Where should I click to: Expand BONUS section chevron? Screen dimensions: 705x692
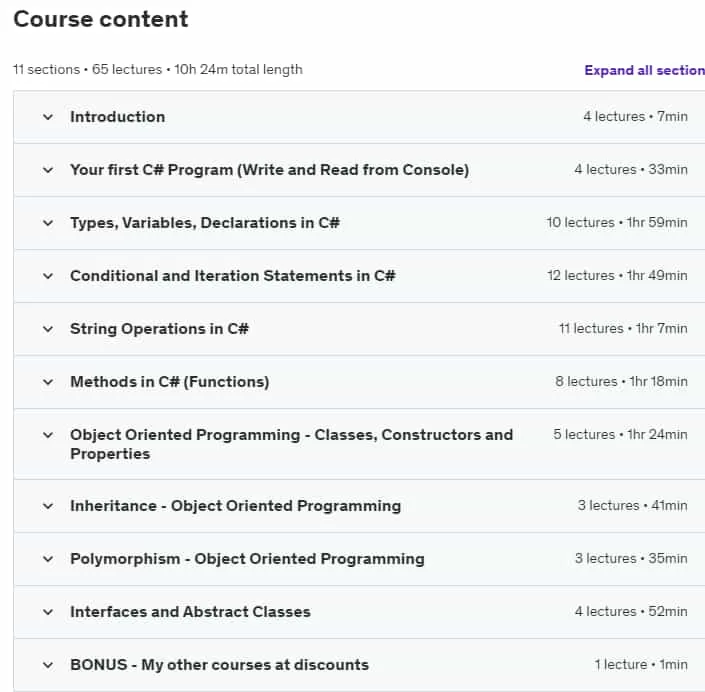click(x=48, y=665)
